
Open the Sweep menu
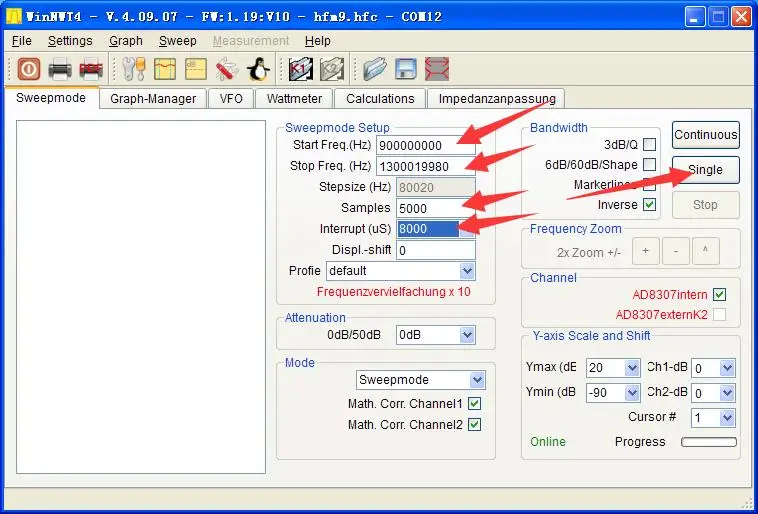tap(177, 41)
